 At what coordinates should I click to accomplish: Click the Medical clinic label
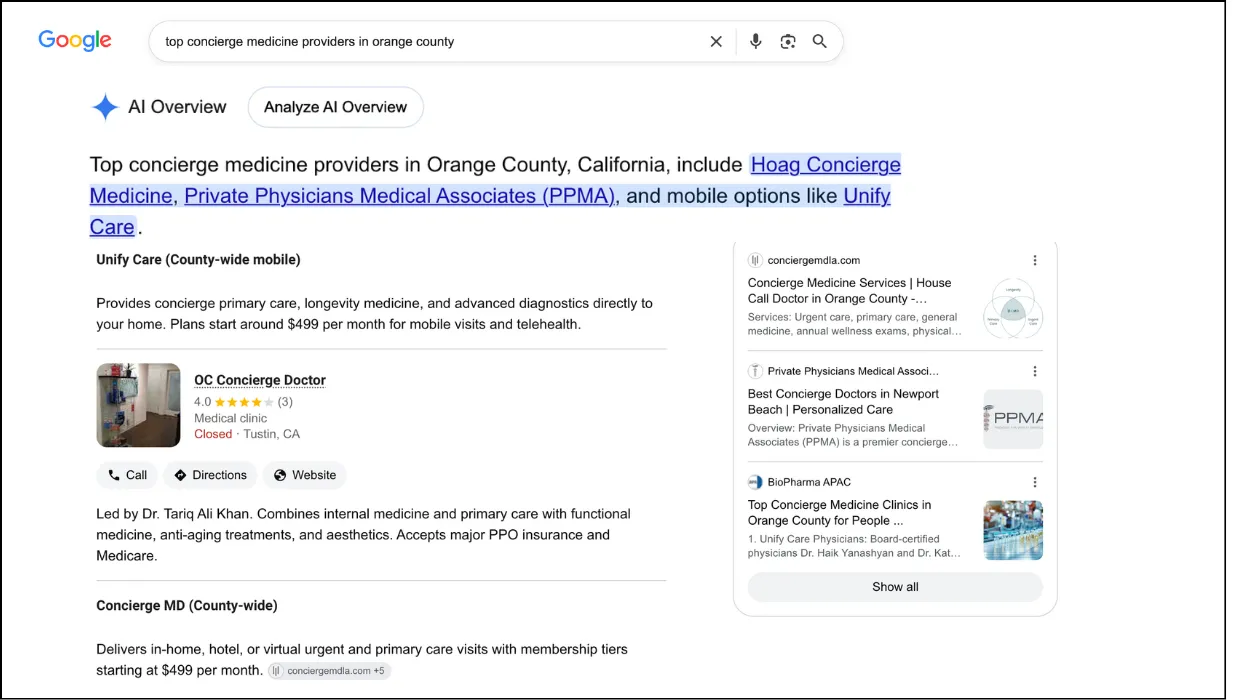pyautogui.click(x=231, y=418)
